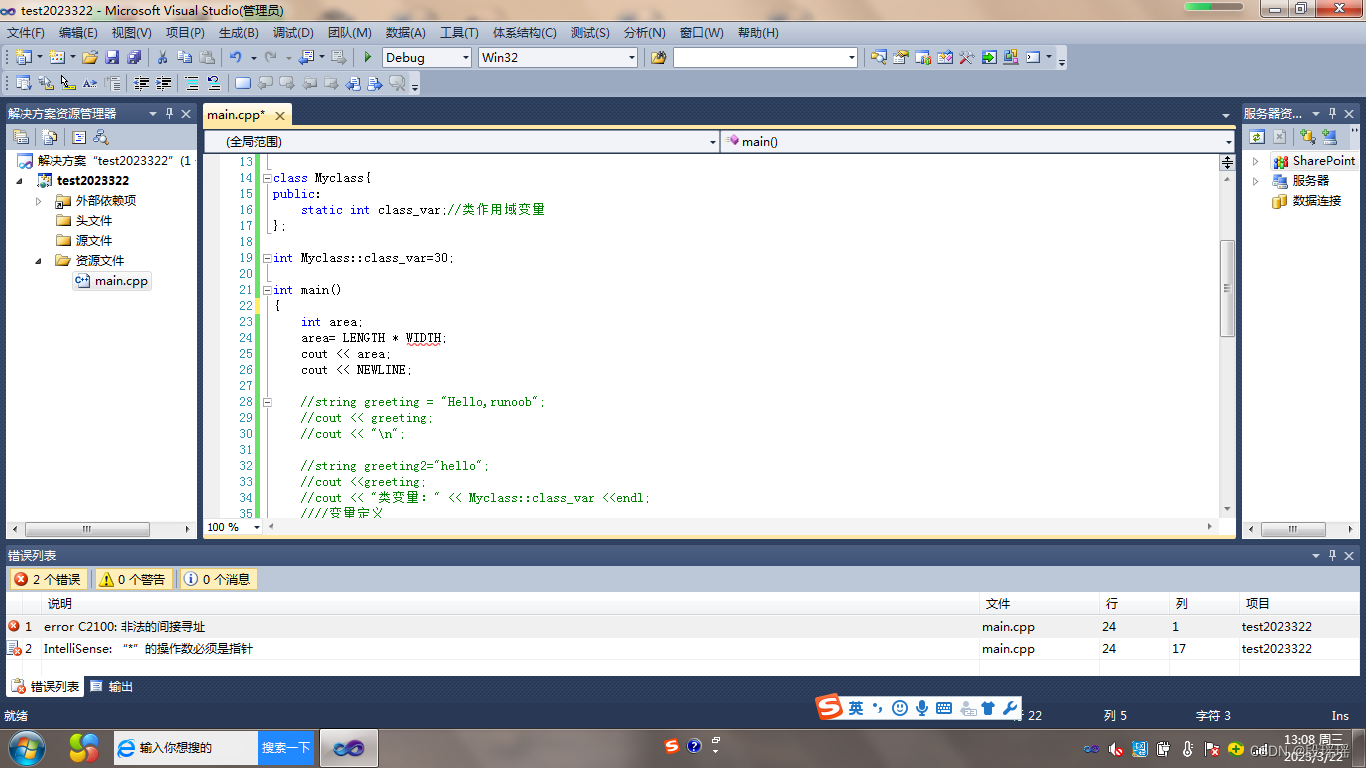Viewport: 1366px width, 768px height.
Task: Open the 100 % zoom dropdown
Action: click(x=257, y=527)
